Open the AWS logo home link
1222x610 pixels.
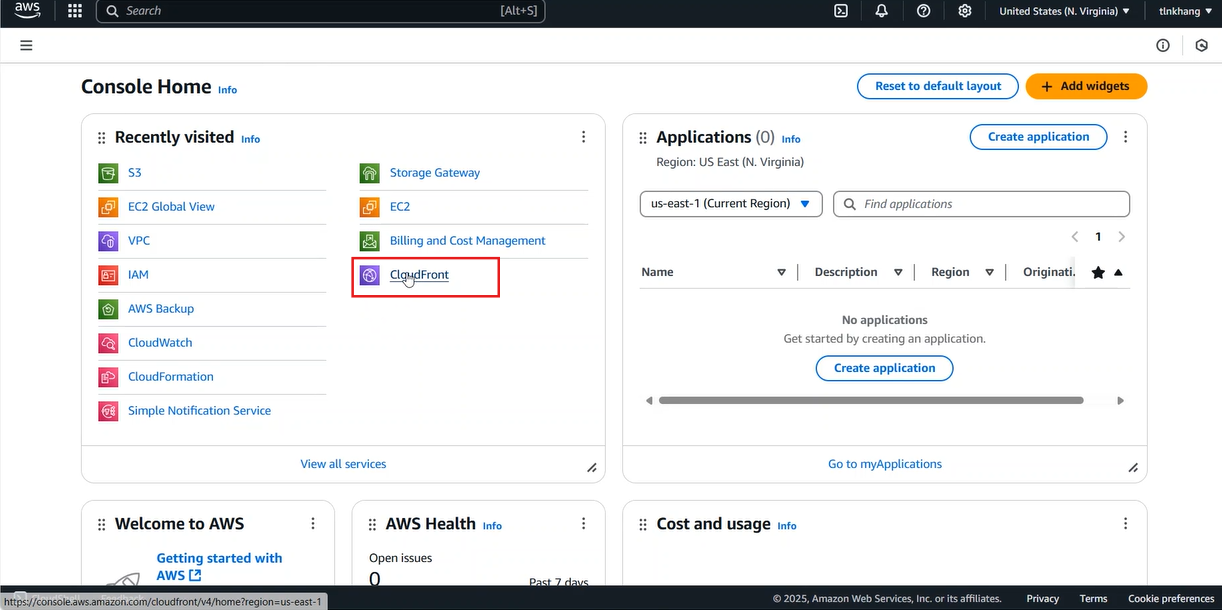tap(28, 11)
